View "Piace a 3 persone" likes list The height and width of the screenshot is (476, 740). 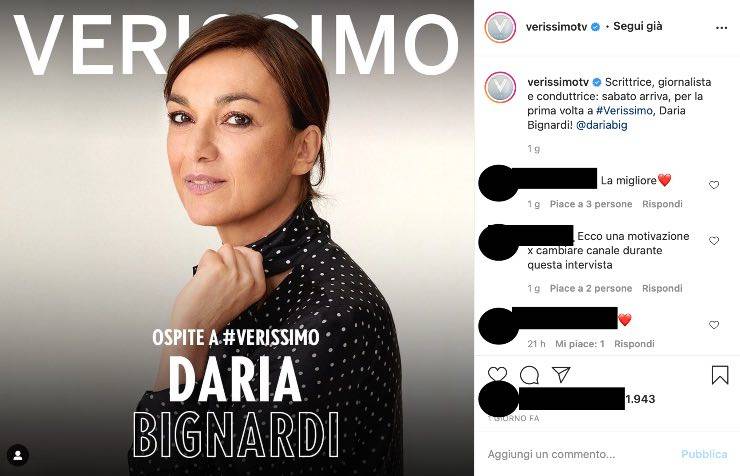tap(591, 204)
